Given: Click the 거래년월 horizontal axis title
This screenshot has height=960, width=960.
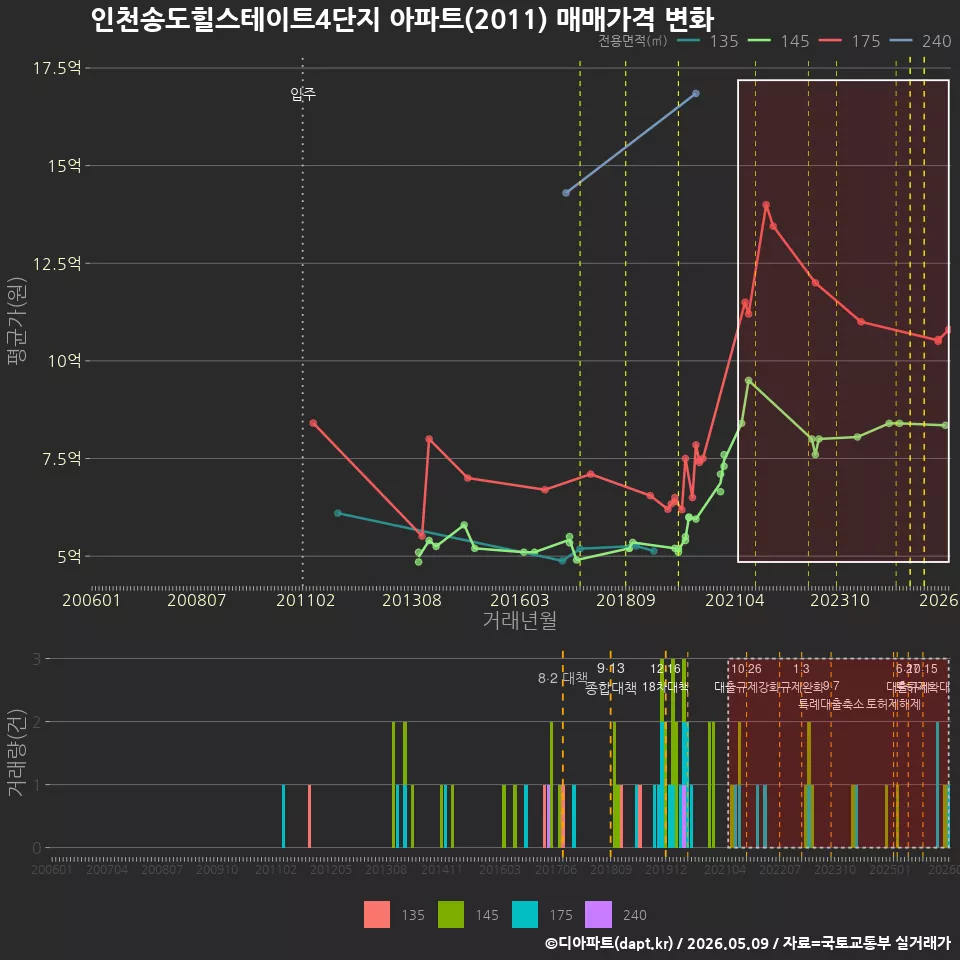Looking at the screenshot, I should (x=520, y=620).
